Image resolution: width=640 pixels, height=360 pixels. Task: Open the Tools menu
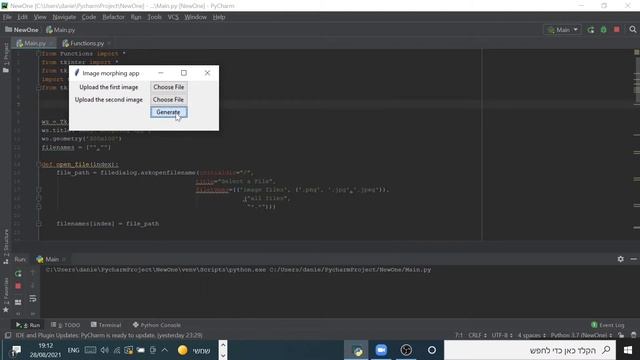[154, 17]
